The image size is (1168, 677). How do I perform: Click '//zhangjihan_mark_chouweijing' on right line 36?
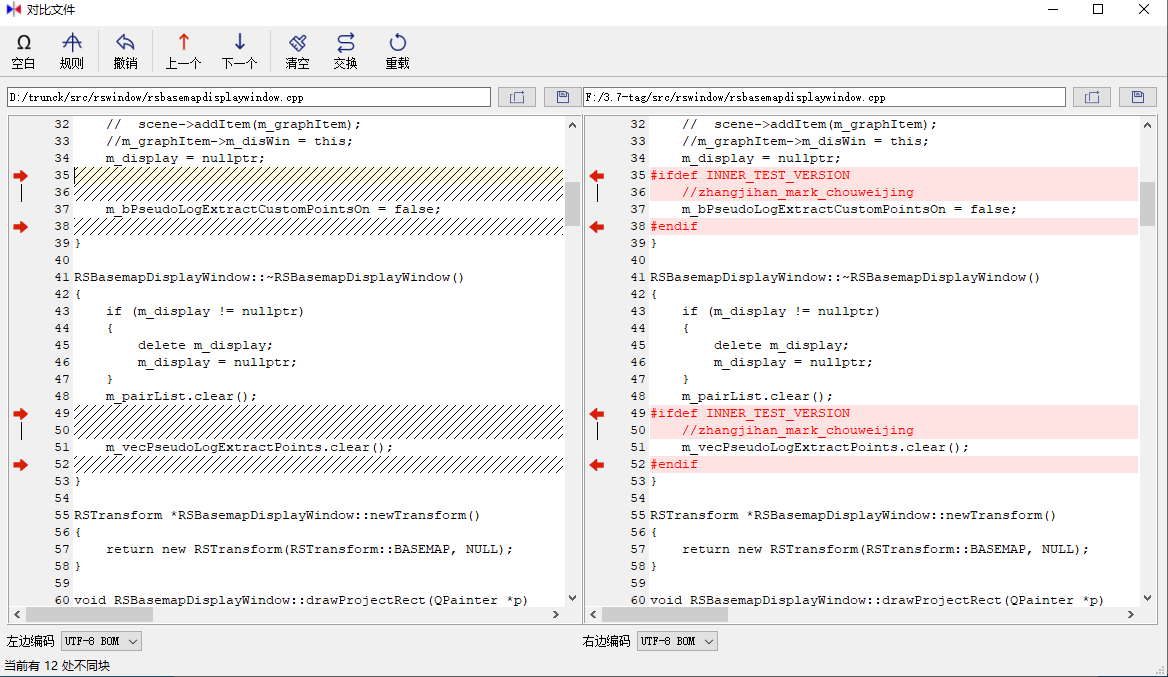798,192
